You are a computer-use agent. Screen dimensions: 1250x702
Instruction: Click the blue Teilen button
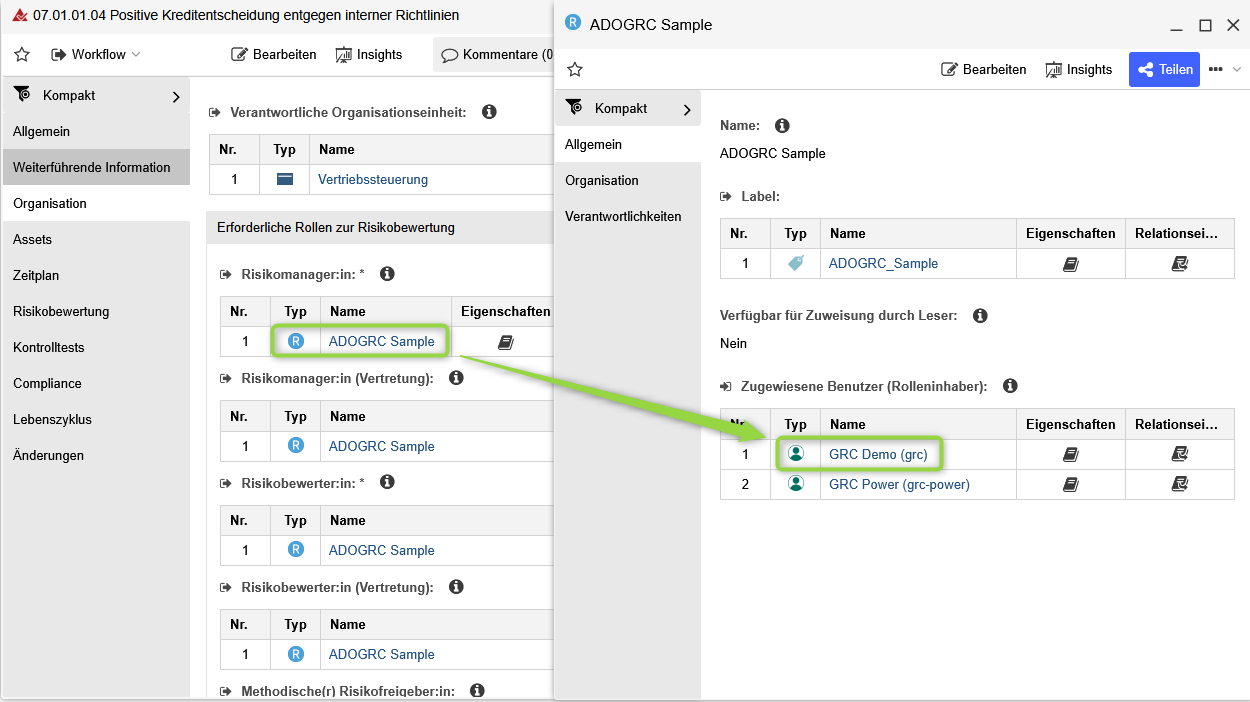pyautogui.click(x=1164, y=70)
